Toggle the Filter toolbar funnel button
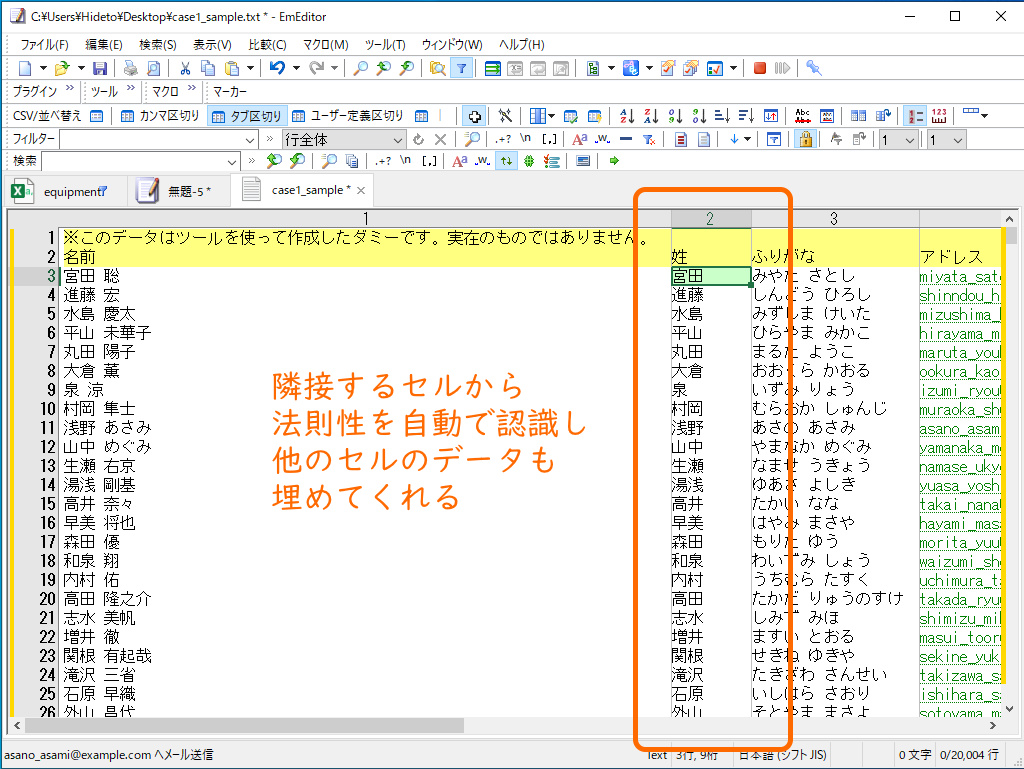Viewport: 1024px width, 769px height. tap(462, 68)
